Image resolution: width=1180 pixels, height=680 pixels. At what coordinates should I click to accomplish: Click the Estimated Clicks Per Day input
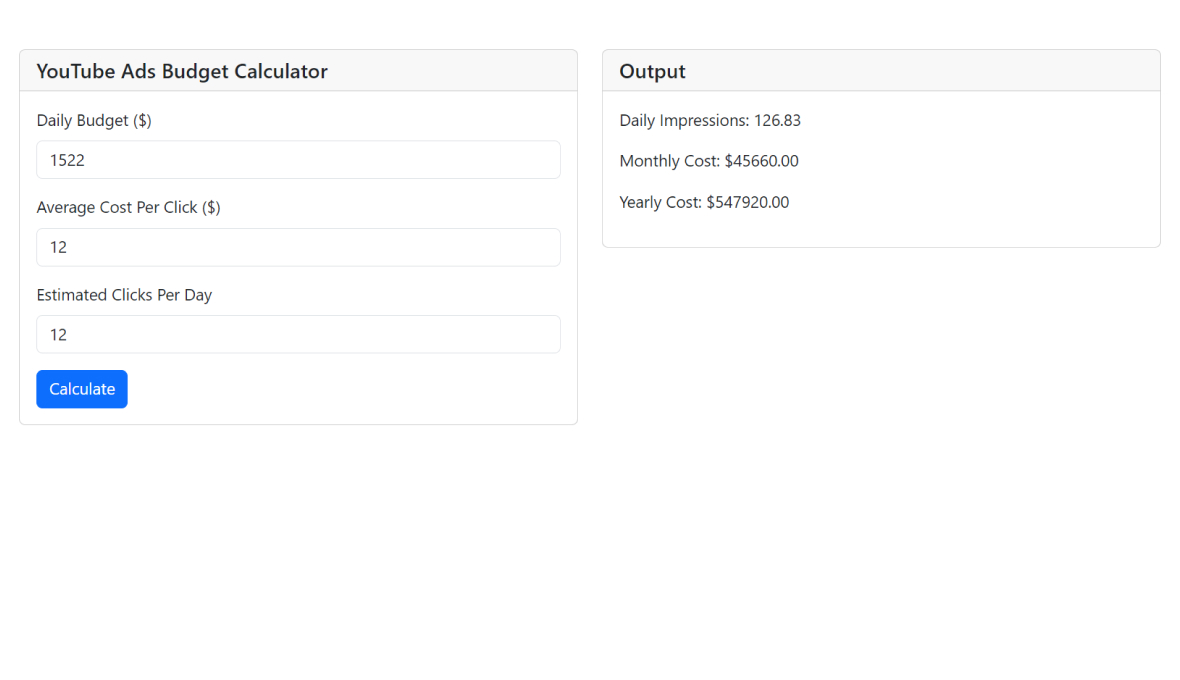click(298, 334)
